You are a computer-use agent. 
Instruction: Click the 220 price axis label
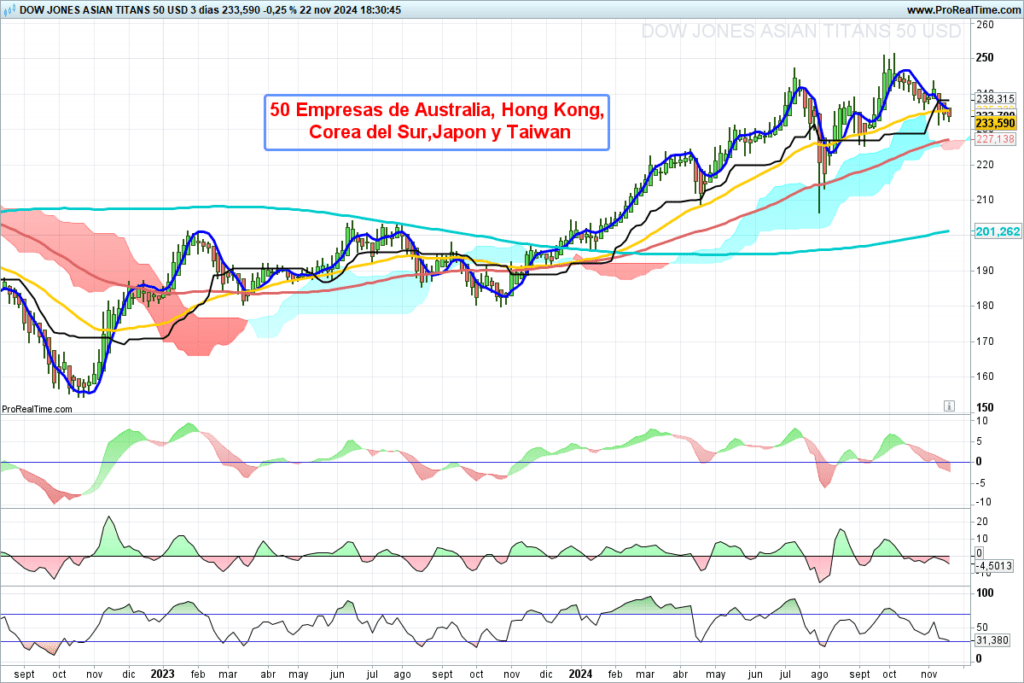pos(985,165)
